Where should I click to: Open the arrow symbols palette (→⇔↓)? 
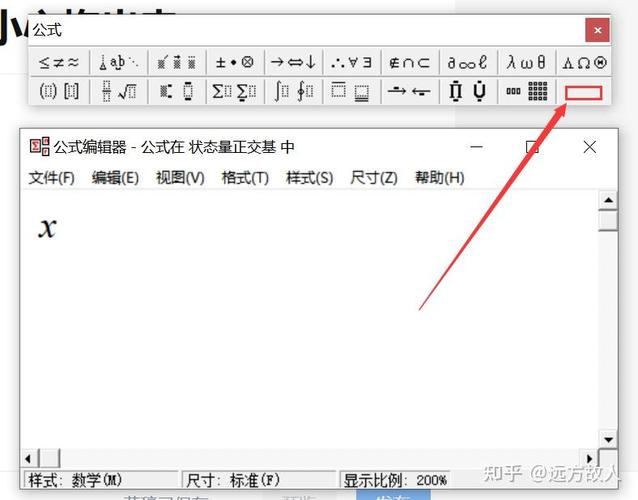click(x=293, y=62)
